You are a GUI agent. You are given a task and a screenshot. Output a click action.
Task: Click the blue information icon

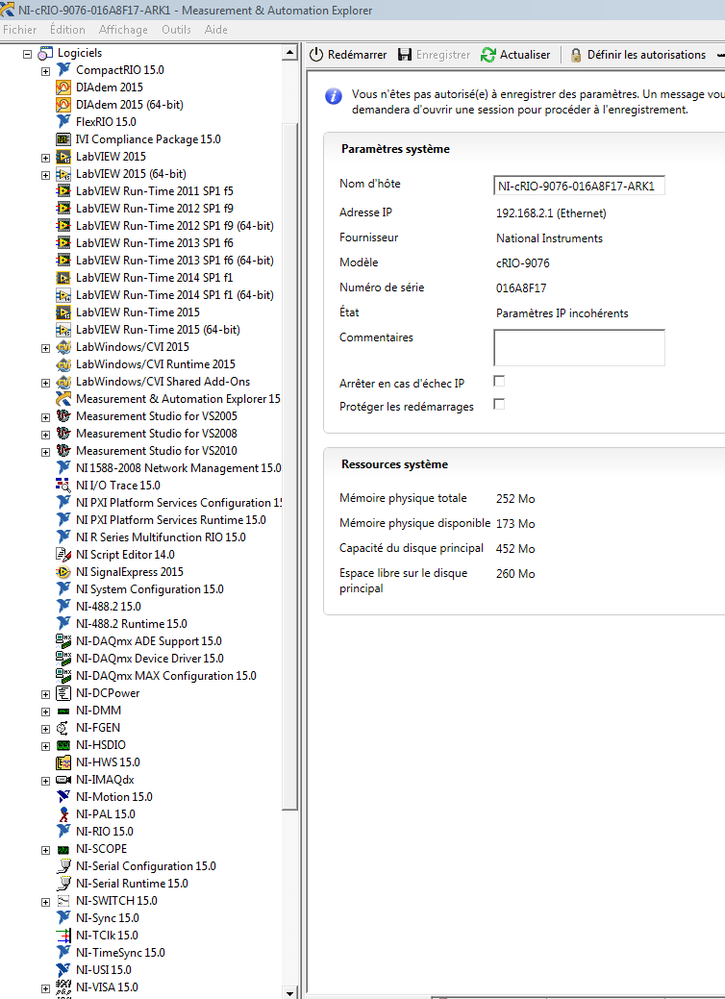click(333, 96)
